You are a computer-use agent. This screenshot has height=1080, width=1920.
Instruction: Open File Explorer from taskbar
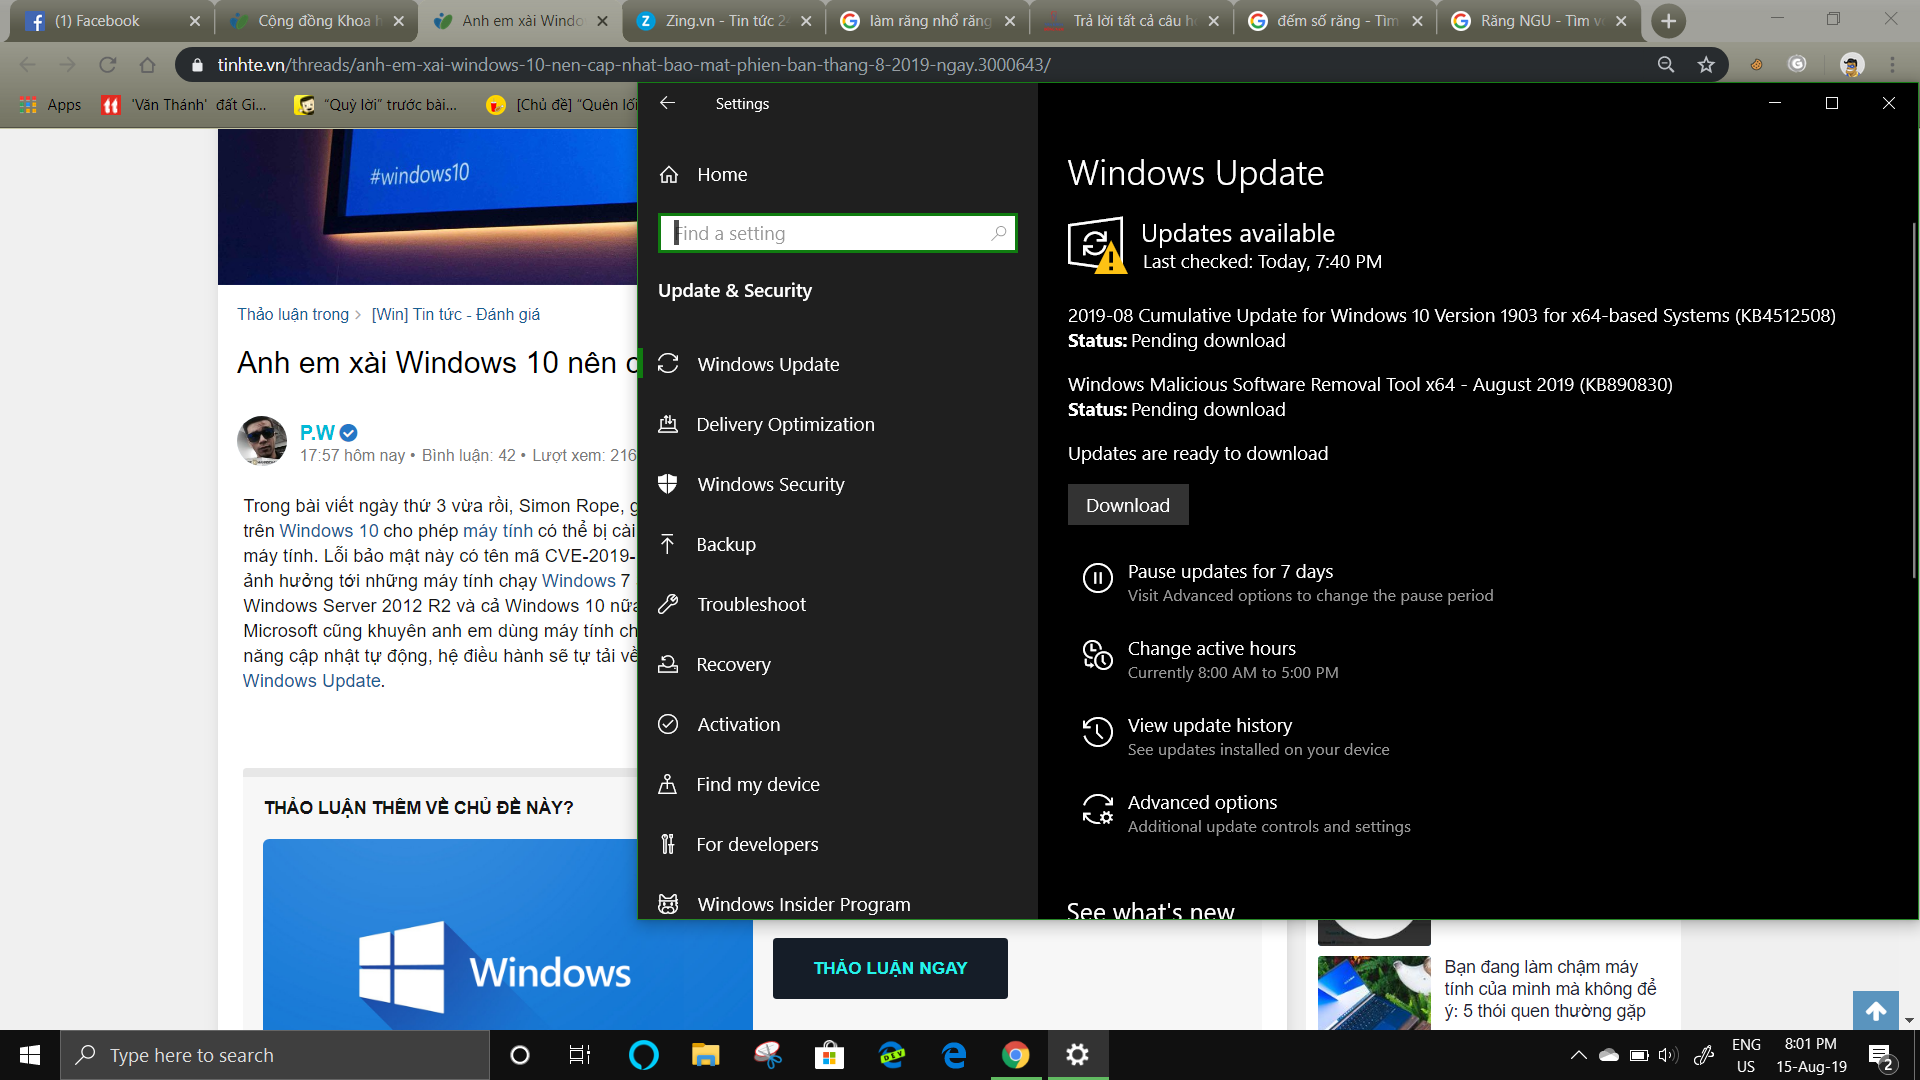click(x=706, y=1055)
